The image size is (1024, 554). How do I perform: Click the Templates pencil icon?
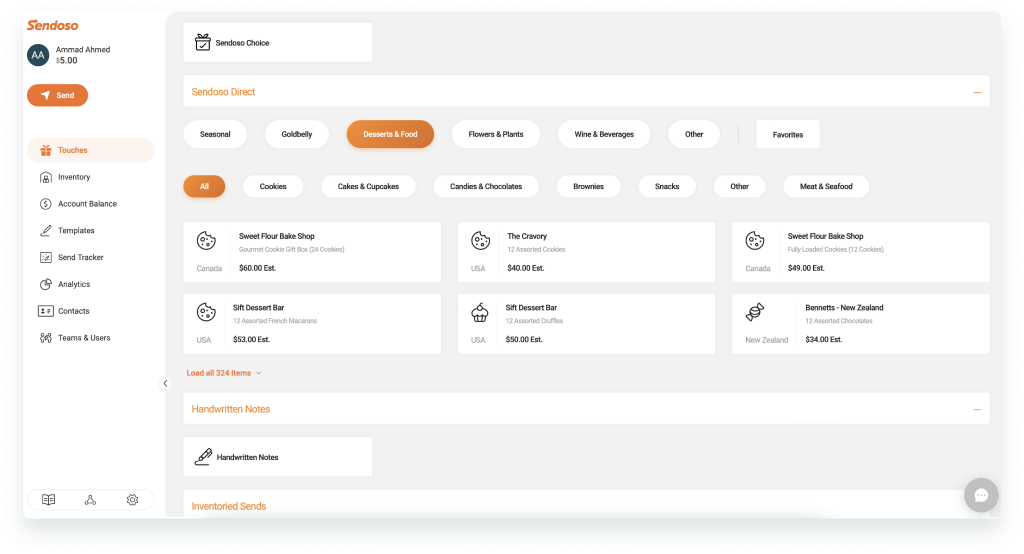coord(46,231)
